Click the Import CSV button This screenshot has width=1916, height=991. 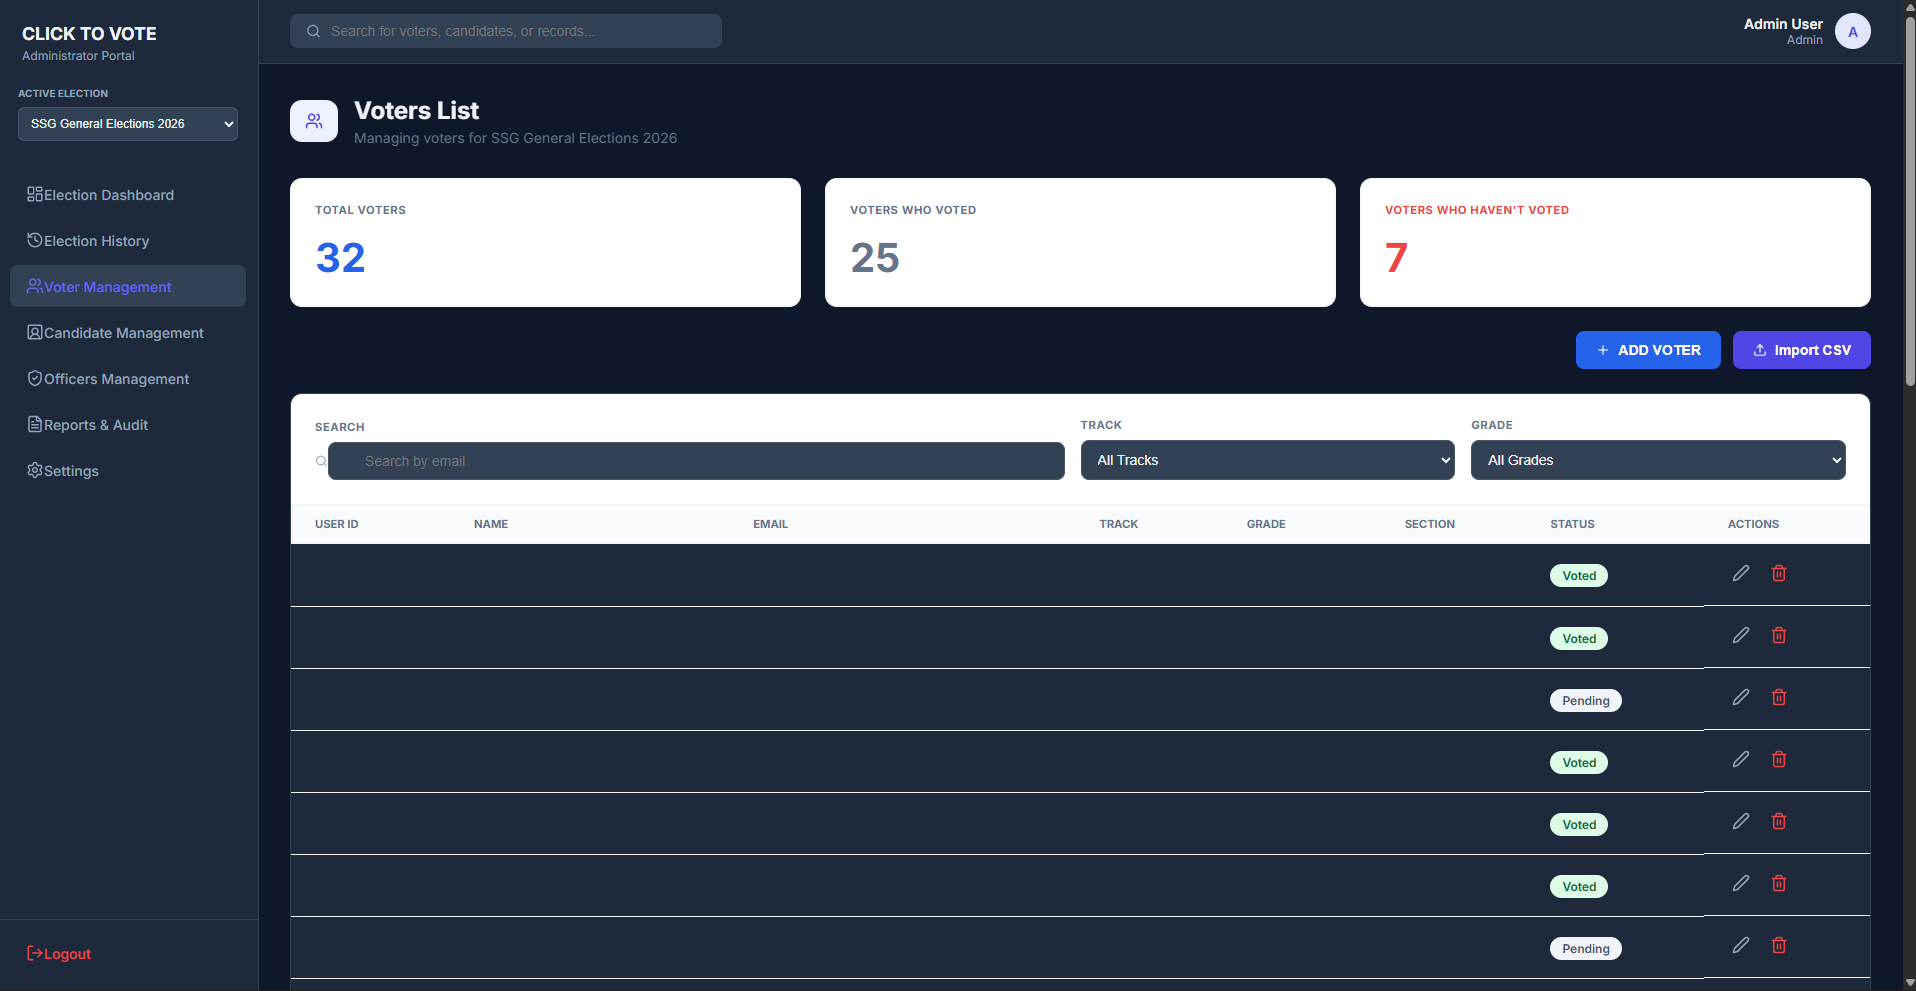pos(1801,350)
